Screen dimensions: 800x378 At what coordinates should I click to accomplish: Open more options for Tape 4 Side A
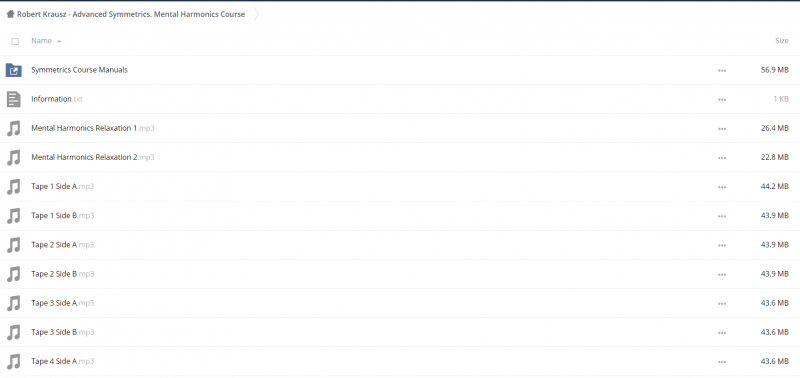722,361
